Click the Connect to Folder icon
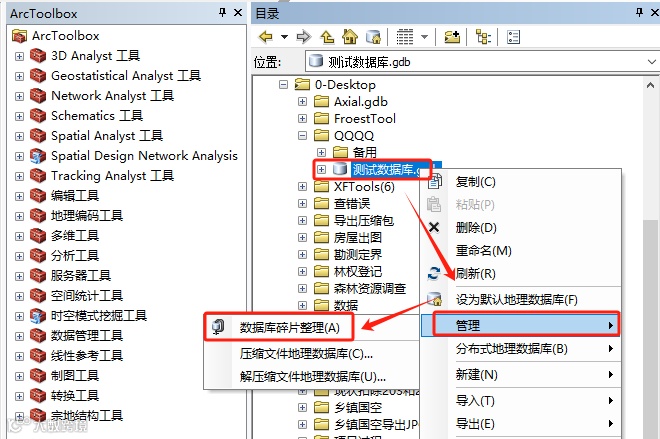The width and height of the screenshot is (660, 439). [x=452, y=37]
